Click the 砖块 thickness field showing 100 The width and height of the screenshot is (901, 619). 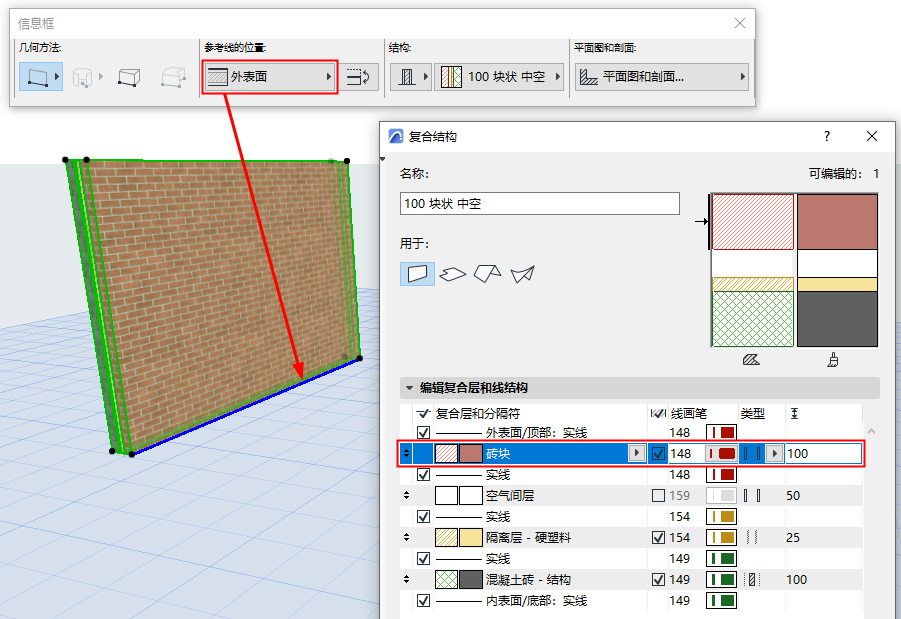[x=823, y=453]
